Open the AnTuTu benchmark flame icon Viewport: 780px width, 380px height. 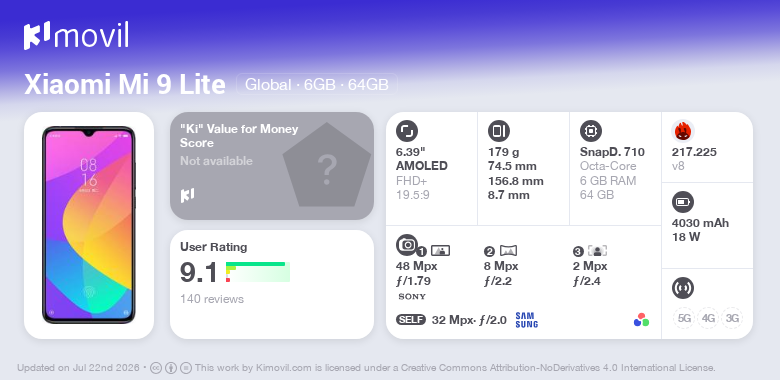point(683,131)
